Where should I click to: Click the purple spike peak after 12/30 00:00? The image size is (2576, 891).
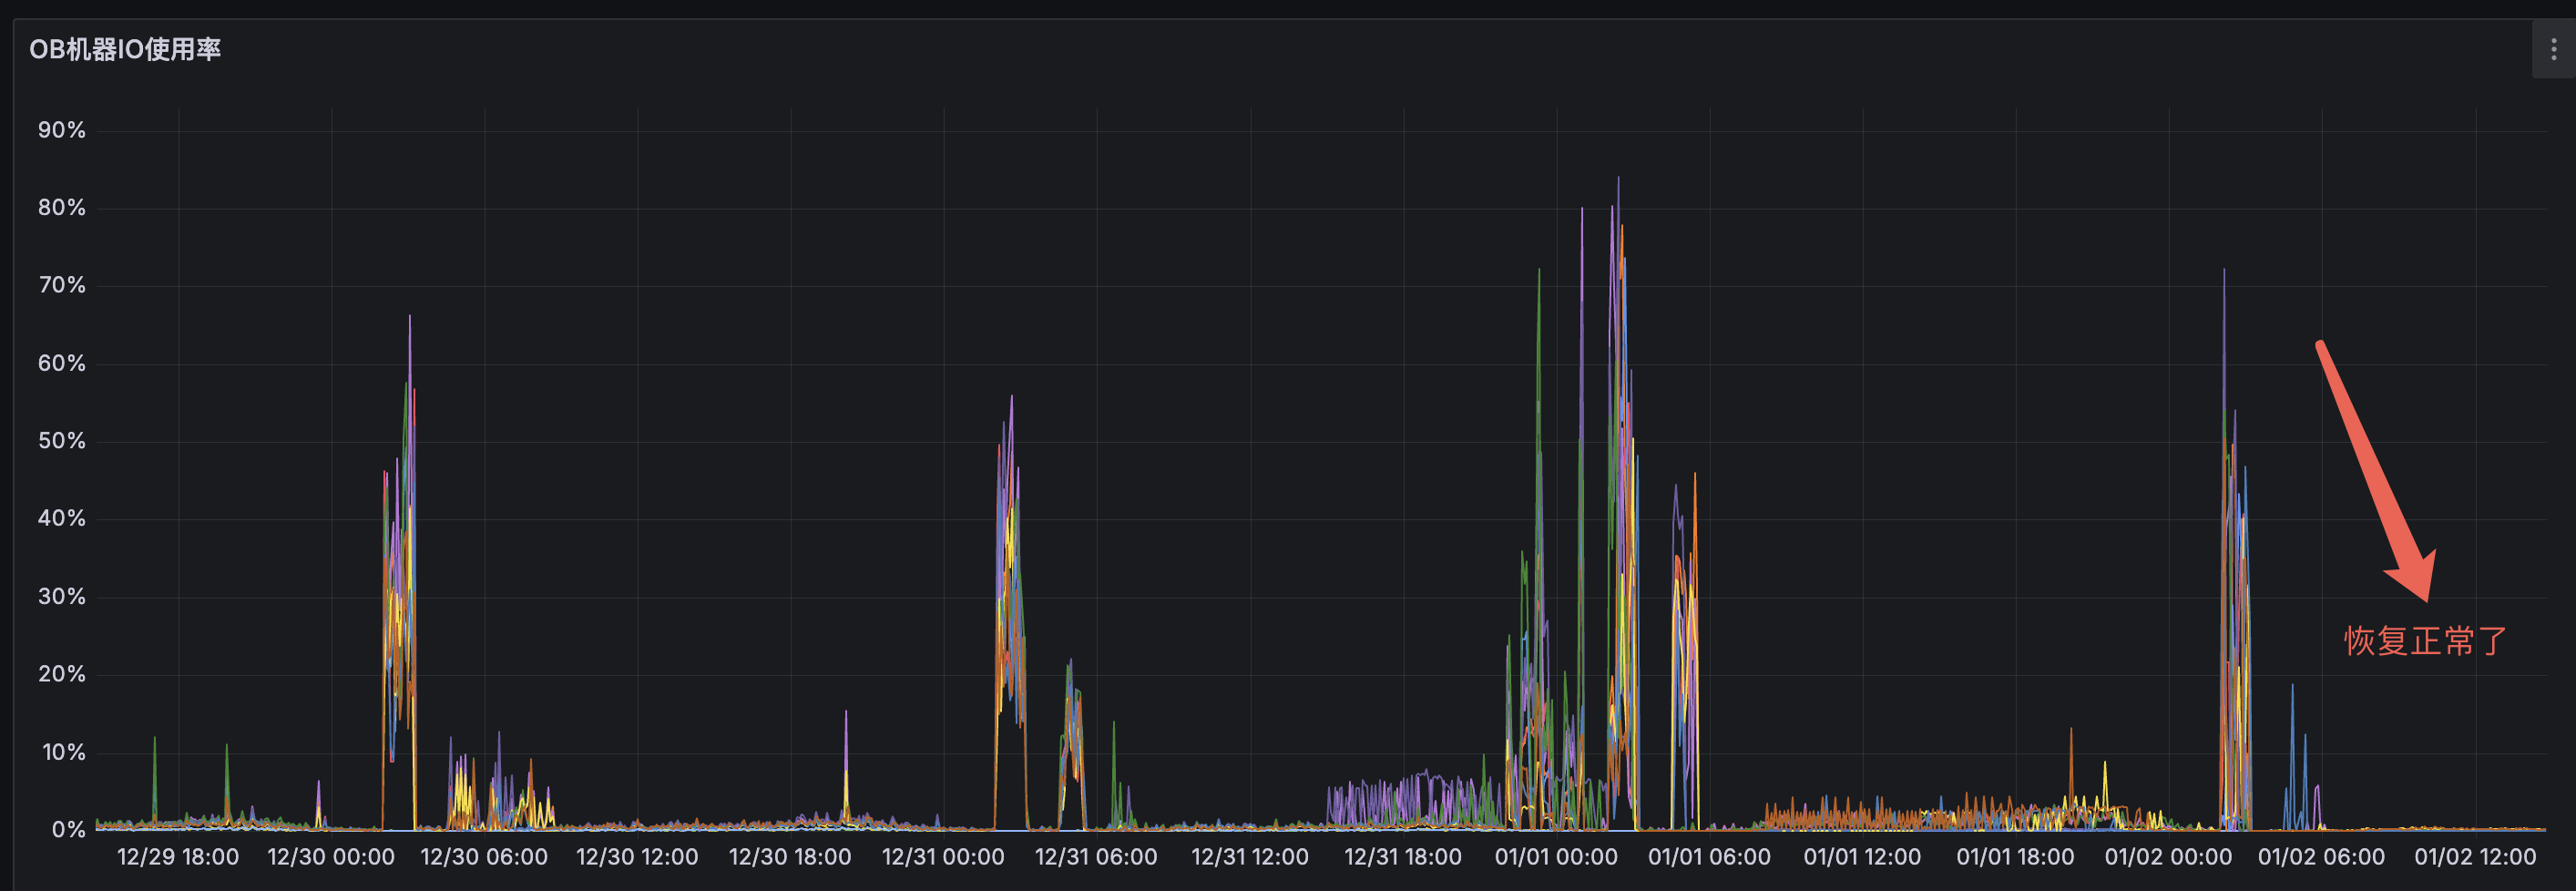pos(409,318)
